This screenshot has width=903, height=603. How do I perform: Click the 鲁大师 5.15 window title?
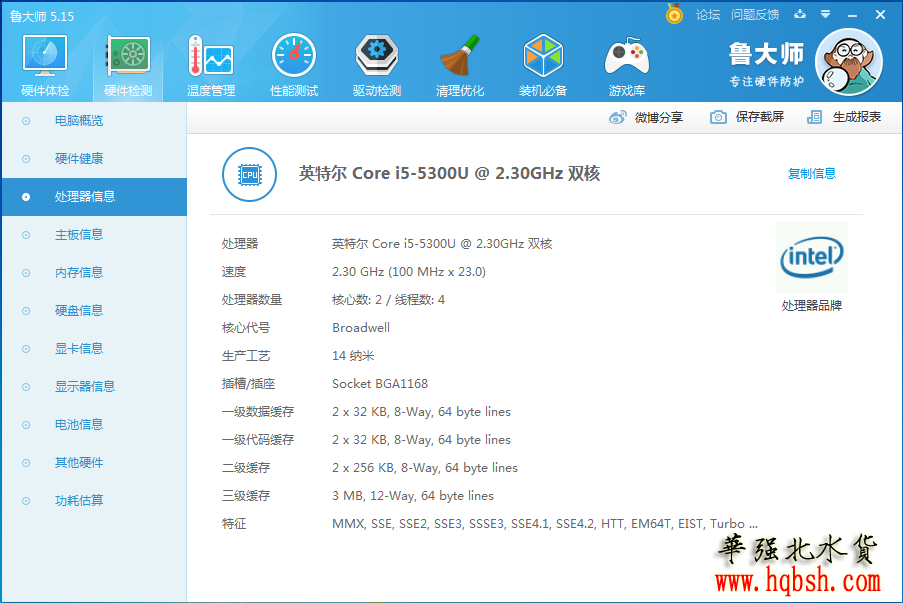point(42,17)
